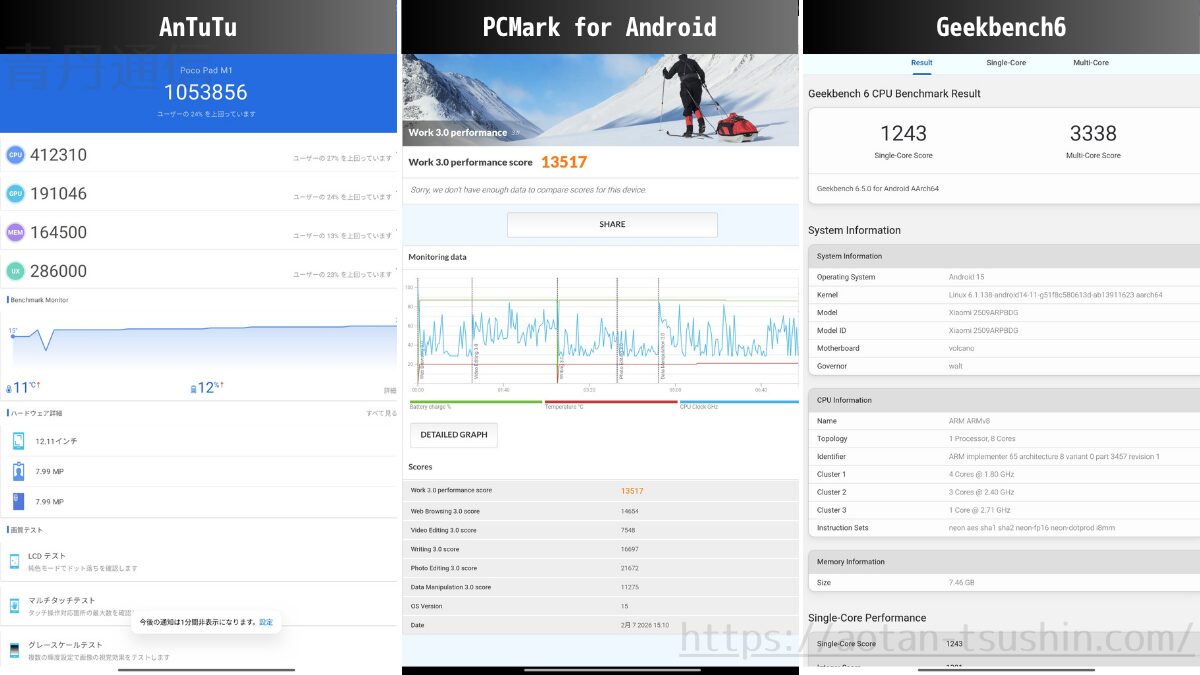Expand hardware details via すべて見る
The height and width of the screenshot is (675, 1200).
tap(381, 413)
